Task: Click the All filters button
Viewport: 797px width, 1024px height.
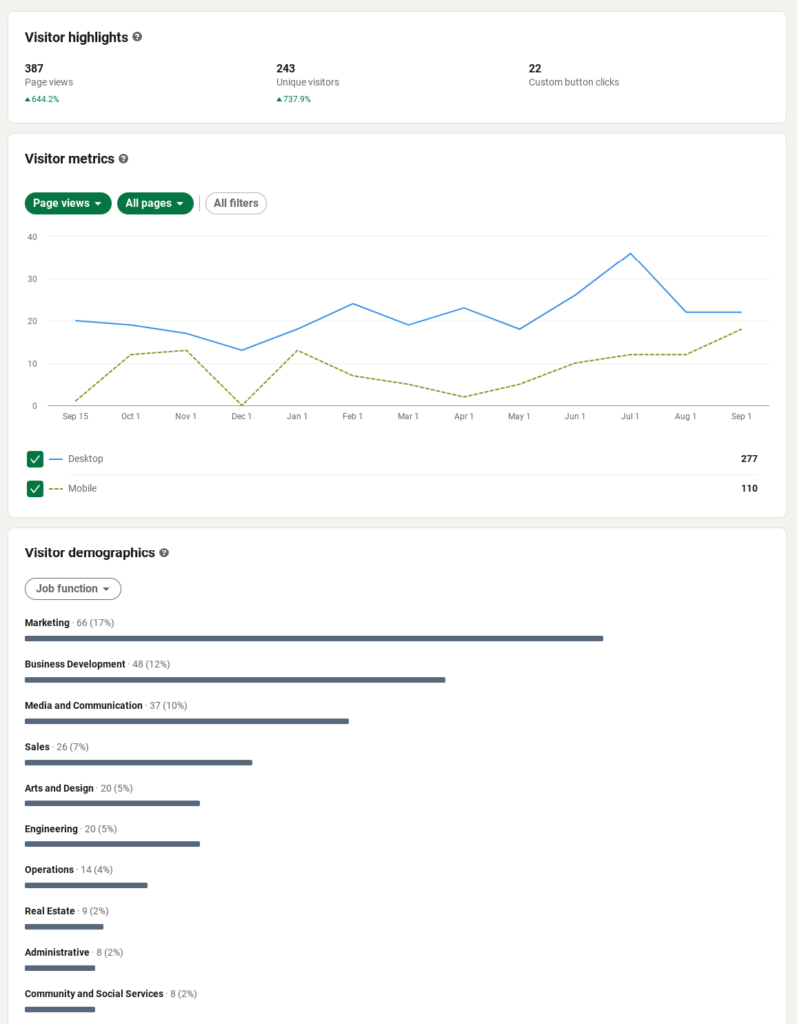Action: coord(236,203)
